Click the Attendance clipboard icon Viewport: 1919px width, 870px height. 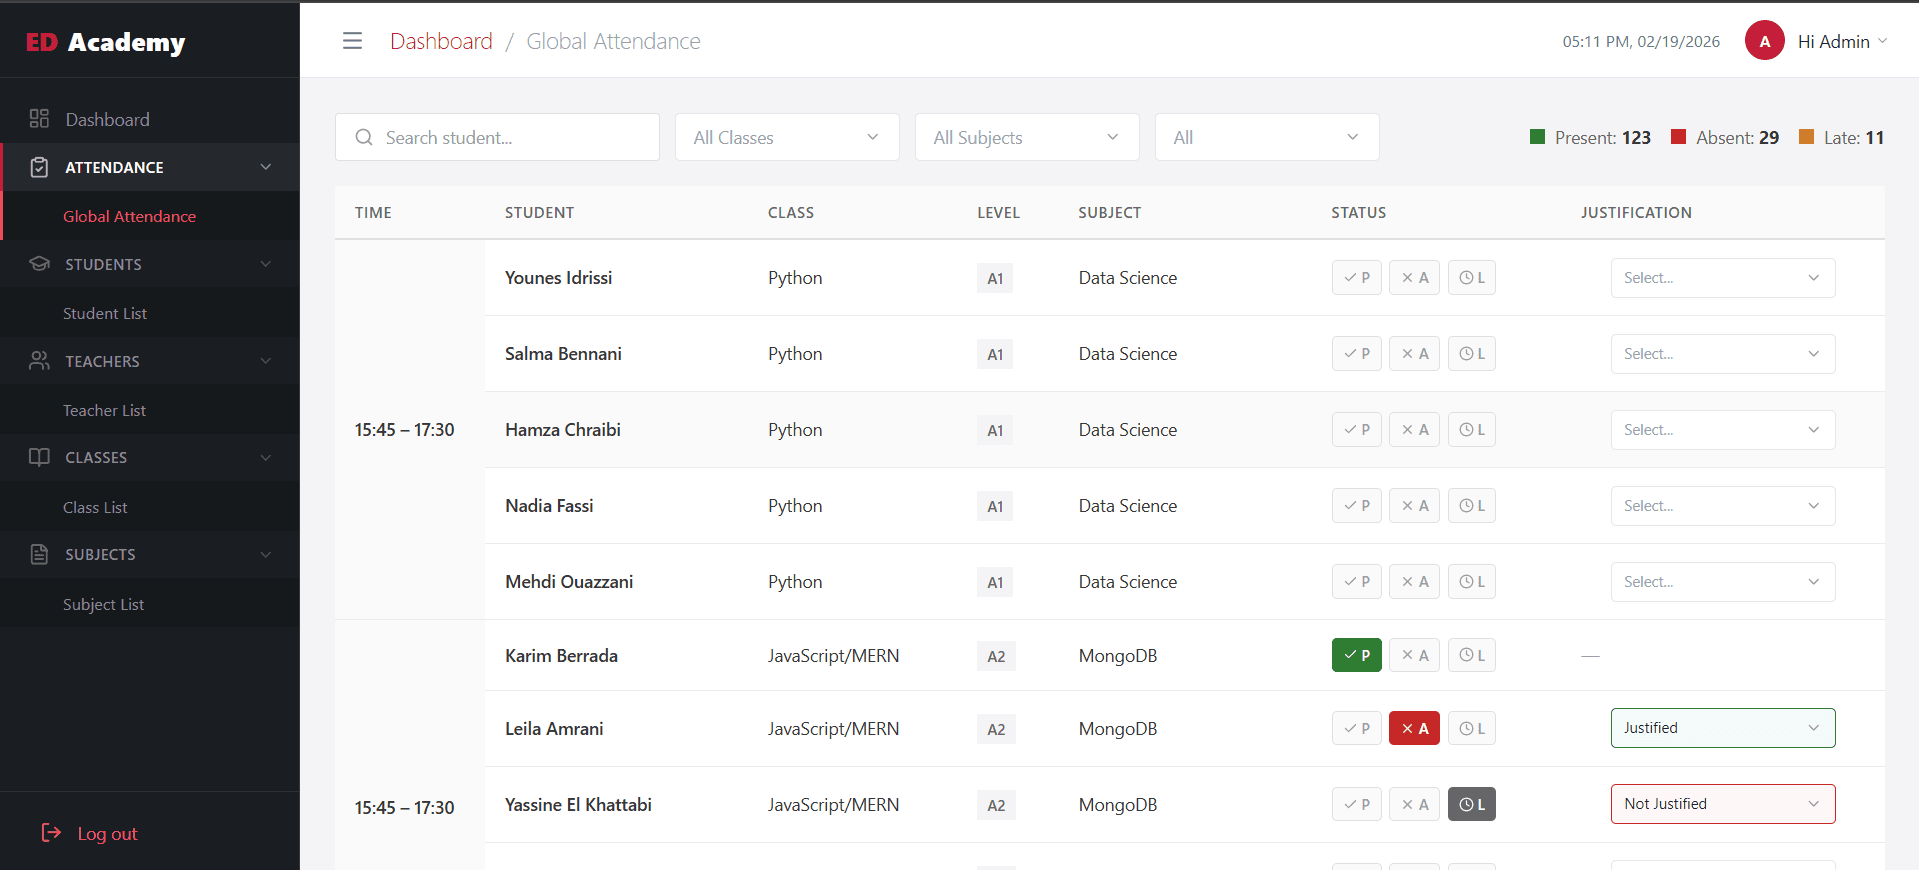[39, 167]
